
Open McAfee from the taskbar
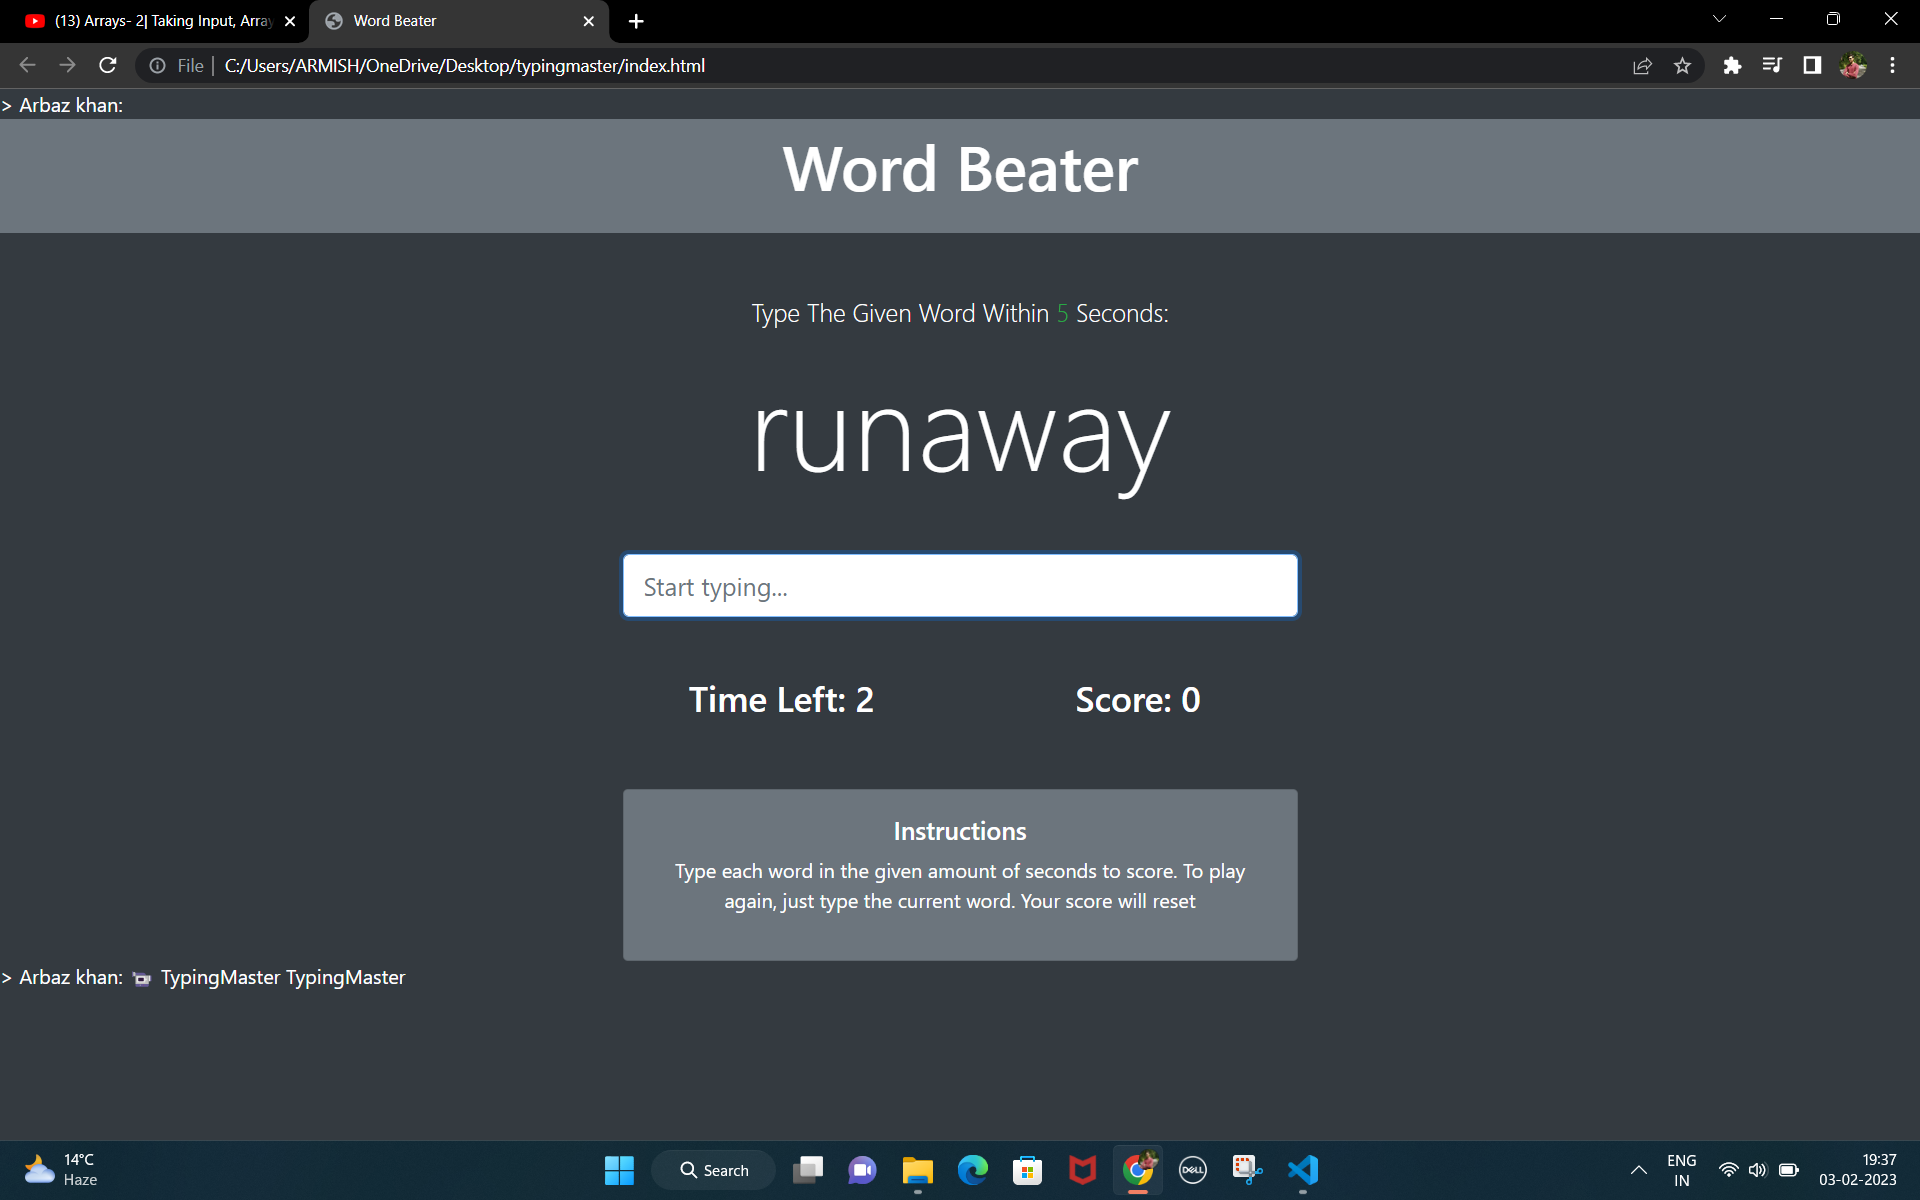(1082, 1169)
